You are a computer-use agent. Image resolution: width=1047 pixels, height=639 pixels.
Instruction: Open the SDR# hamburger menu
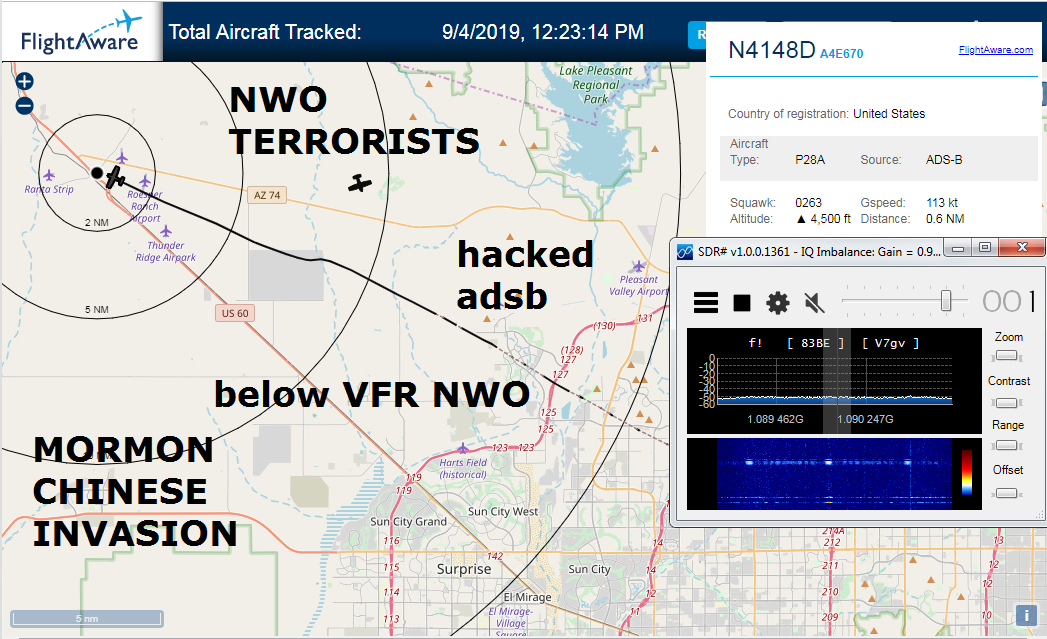point(706,302)
